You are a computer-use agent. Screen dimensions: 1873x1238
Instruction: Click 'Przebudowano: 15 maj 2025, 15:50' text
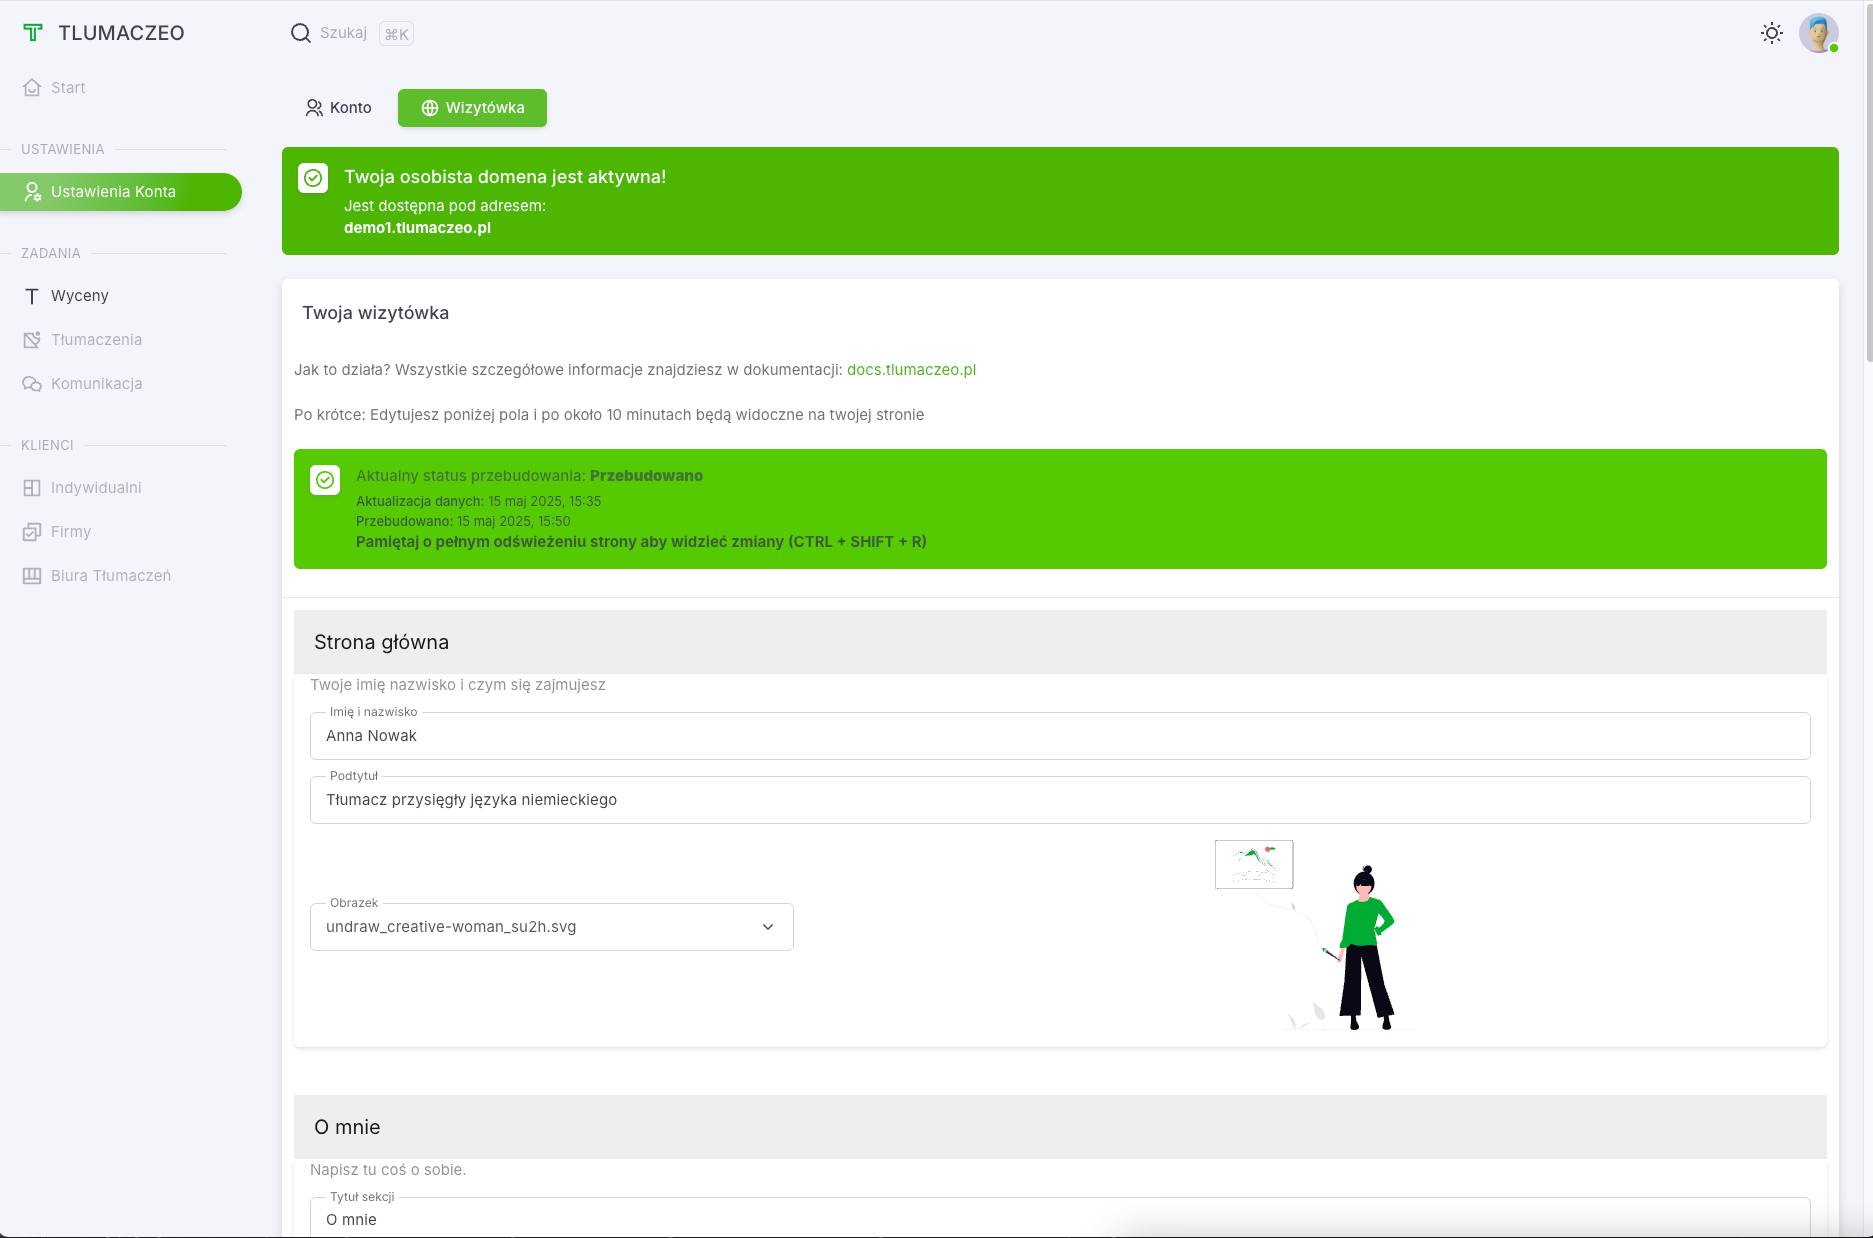463,521
